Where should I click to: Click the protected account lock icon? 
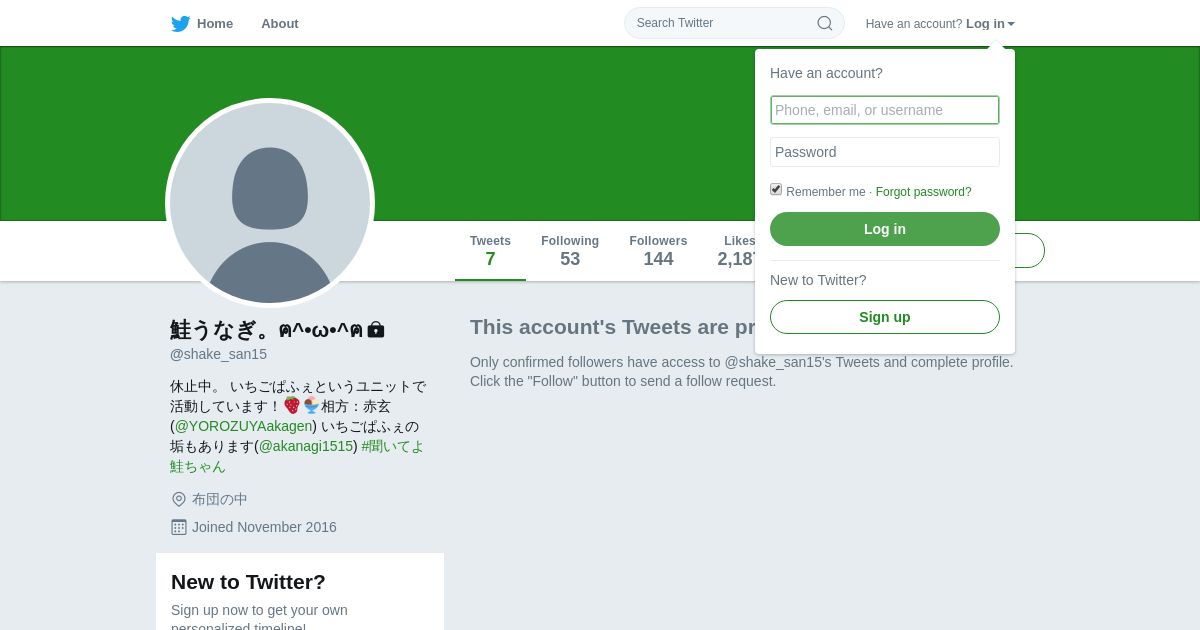tap(376, 330)
